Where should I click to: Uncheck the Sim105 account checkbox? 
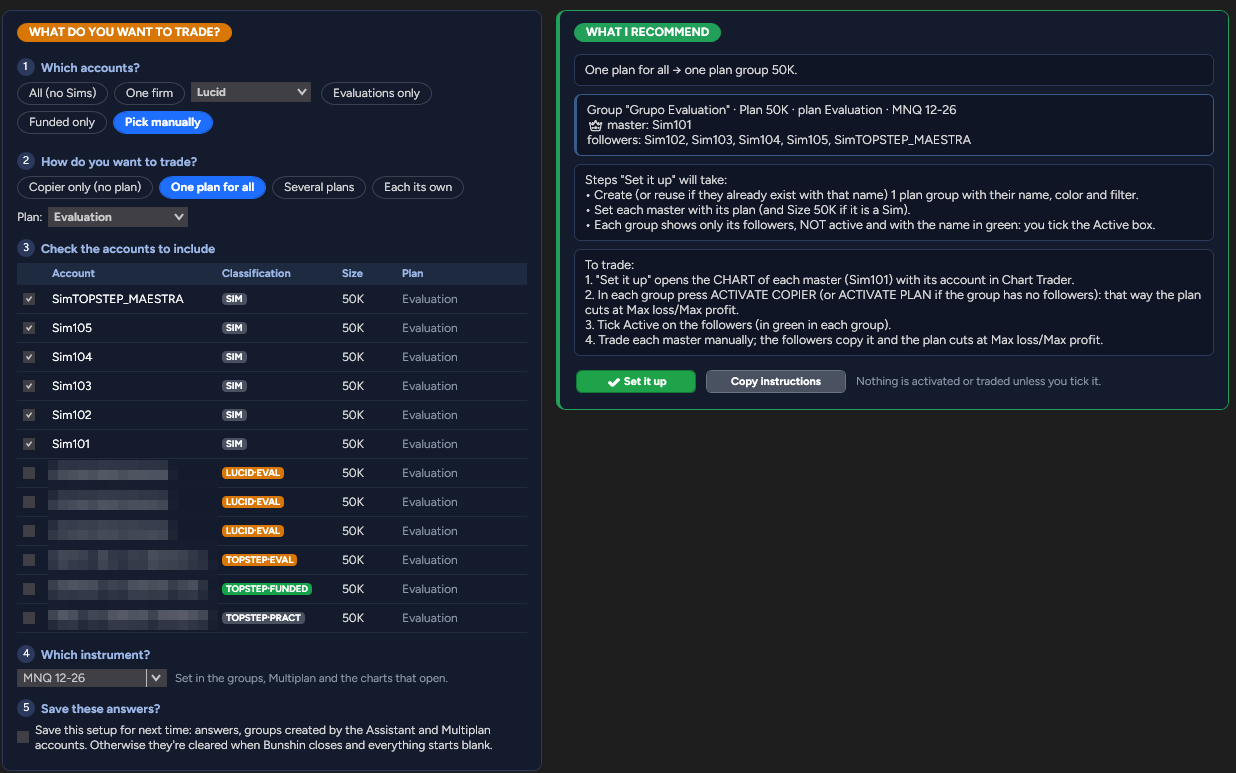(29, 328)
